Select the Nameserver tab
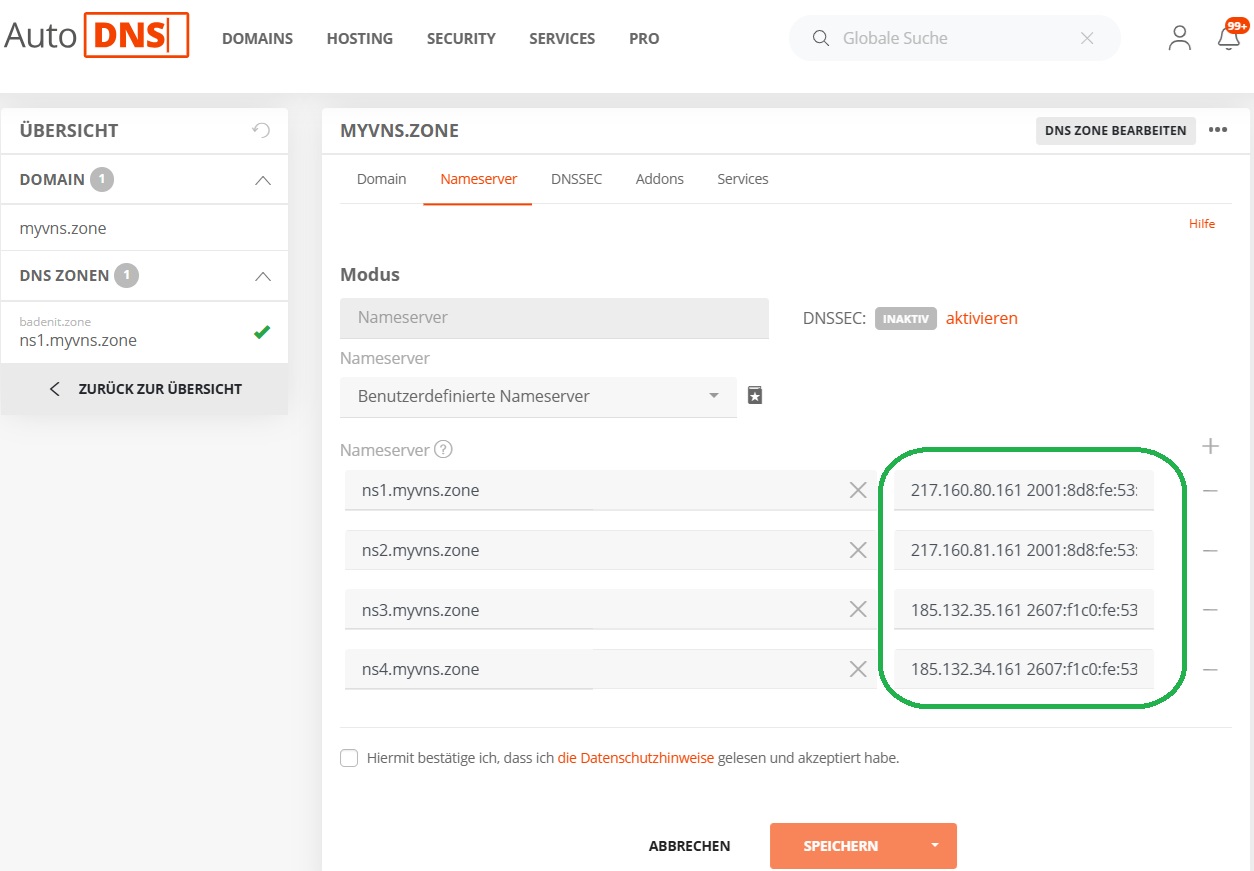 pyautogui.click(x=478, y=179)
